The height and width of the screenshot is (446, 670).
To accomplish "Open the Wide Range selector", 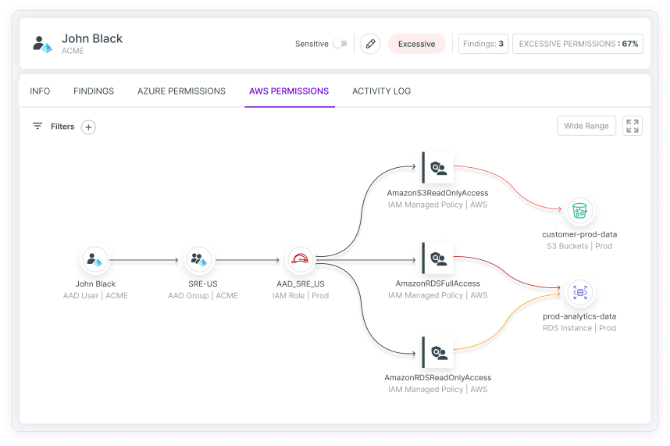I will 586,126.
